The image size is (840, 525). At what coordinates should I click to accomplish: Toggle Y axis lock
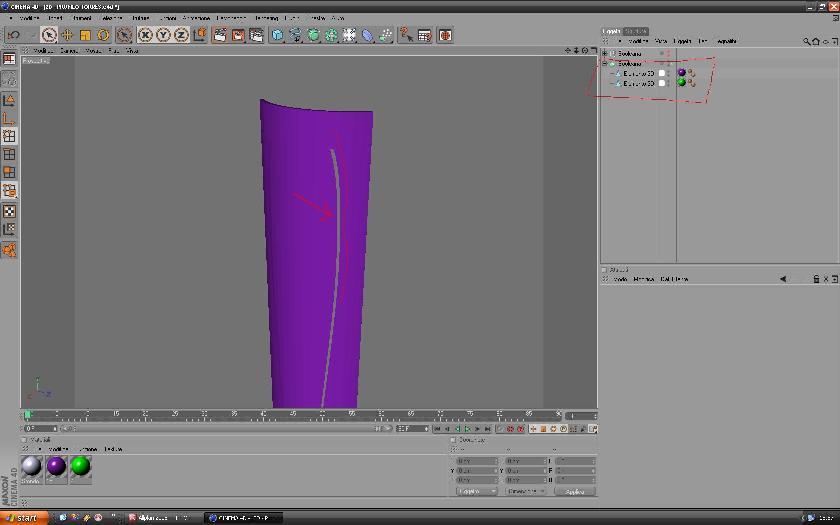coord(163,35)
